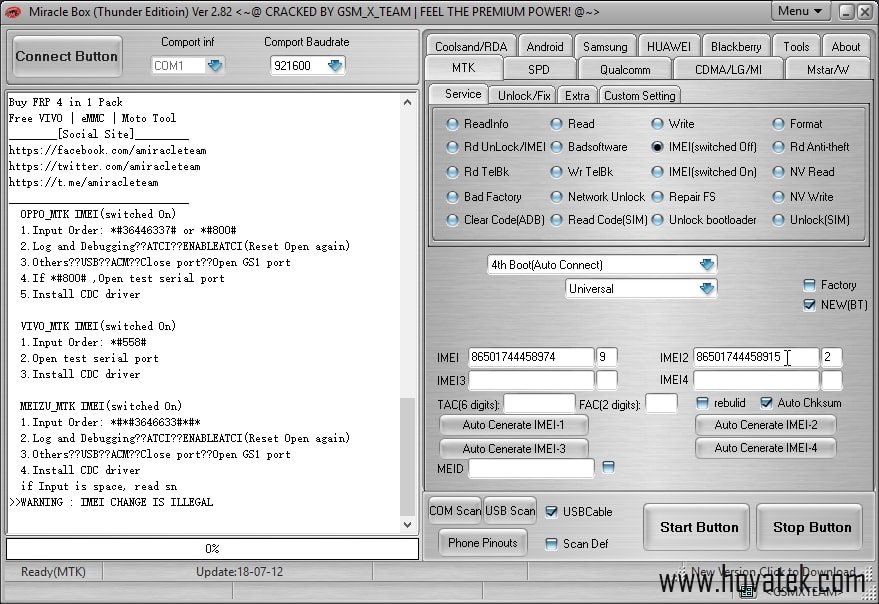Image resolution: width=879 pixels, height=604 pixels.
Task: Open the Unlock/Fix sub-tab
Action: tap(524, 95)
